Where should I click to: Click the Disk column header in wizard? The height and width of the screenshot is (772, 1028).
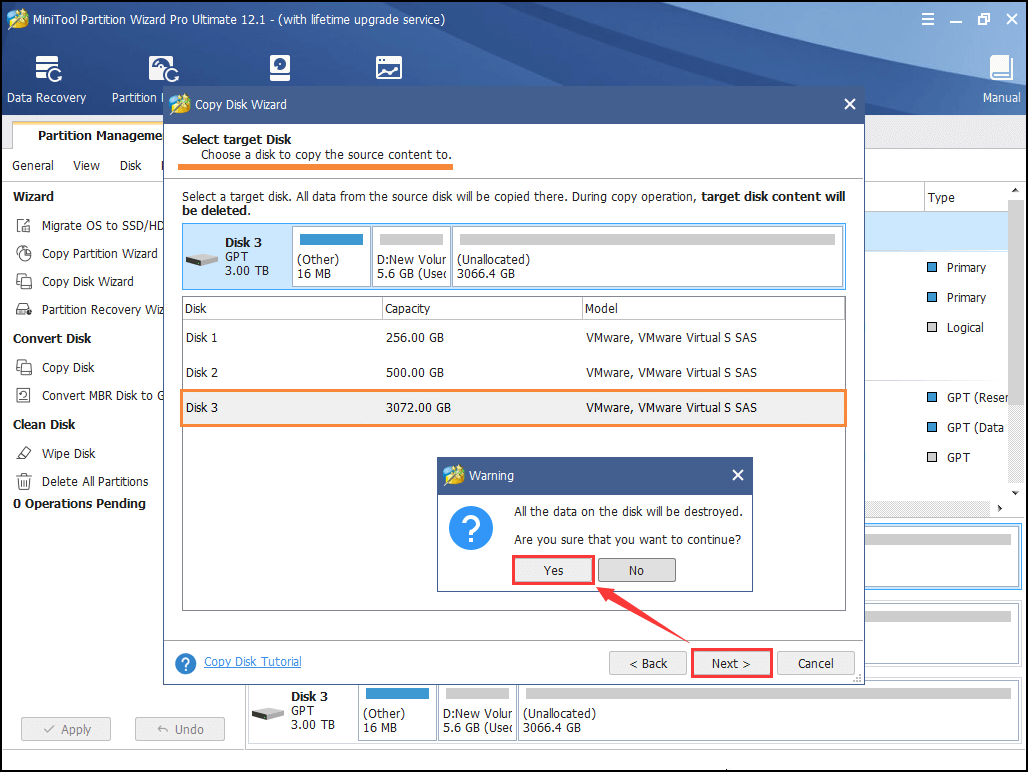tap(283, 308)
